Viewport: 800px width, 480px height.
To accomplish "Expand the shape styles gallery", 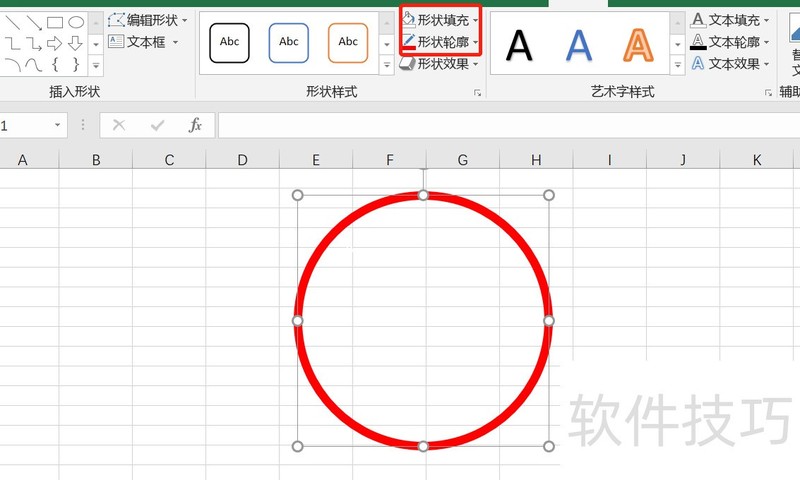I will point(387,65).
